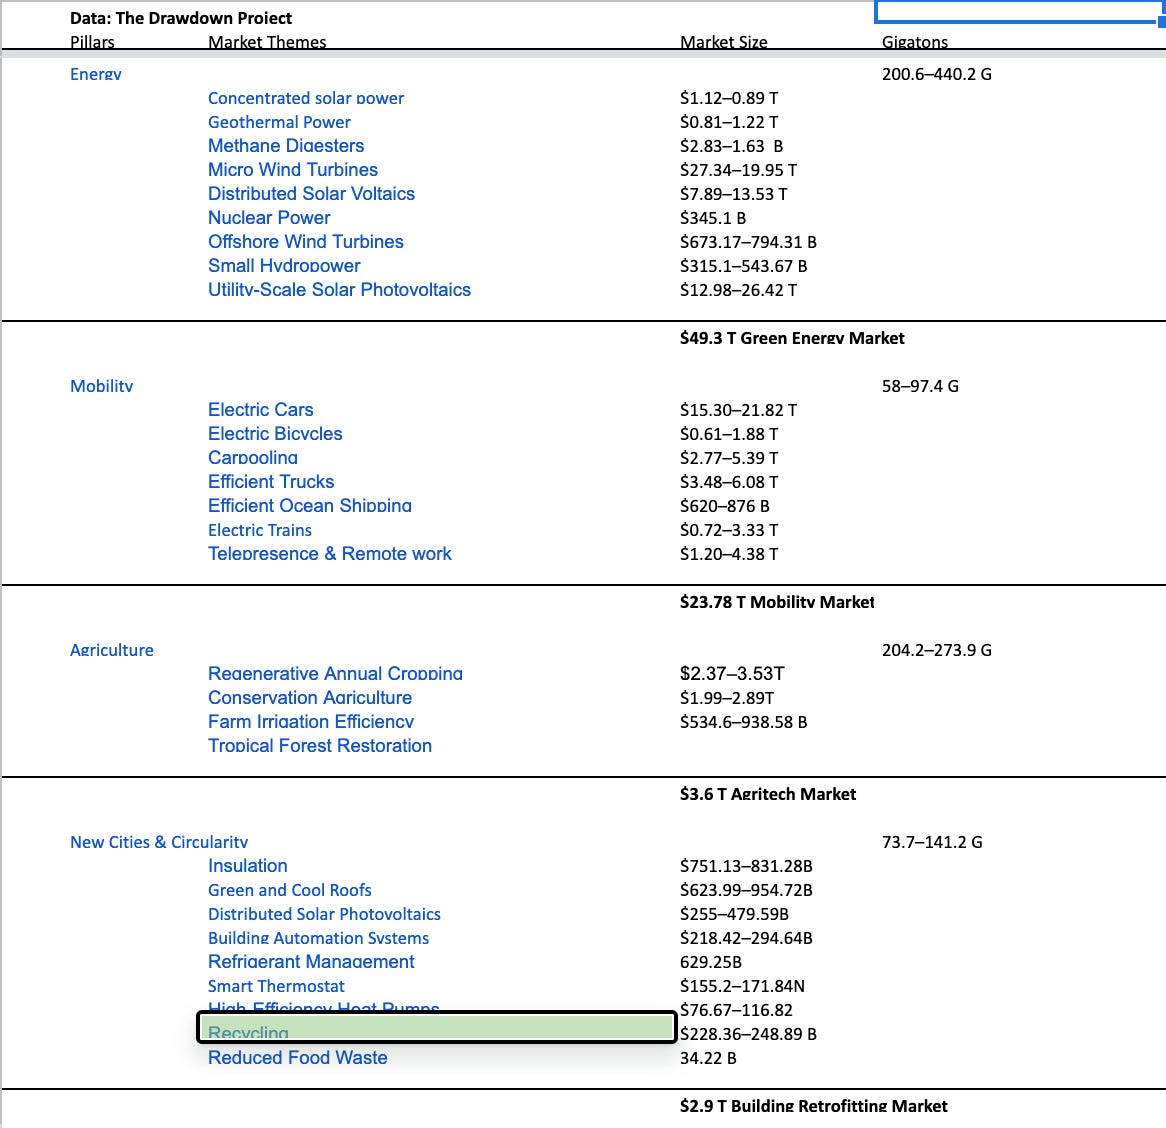The width and height of the screenshot is (1166, 1128).
Task: Select 'Data: The Drawdown Project' title
Action: (x=181, y=18)
